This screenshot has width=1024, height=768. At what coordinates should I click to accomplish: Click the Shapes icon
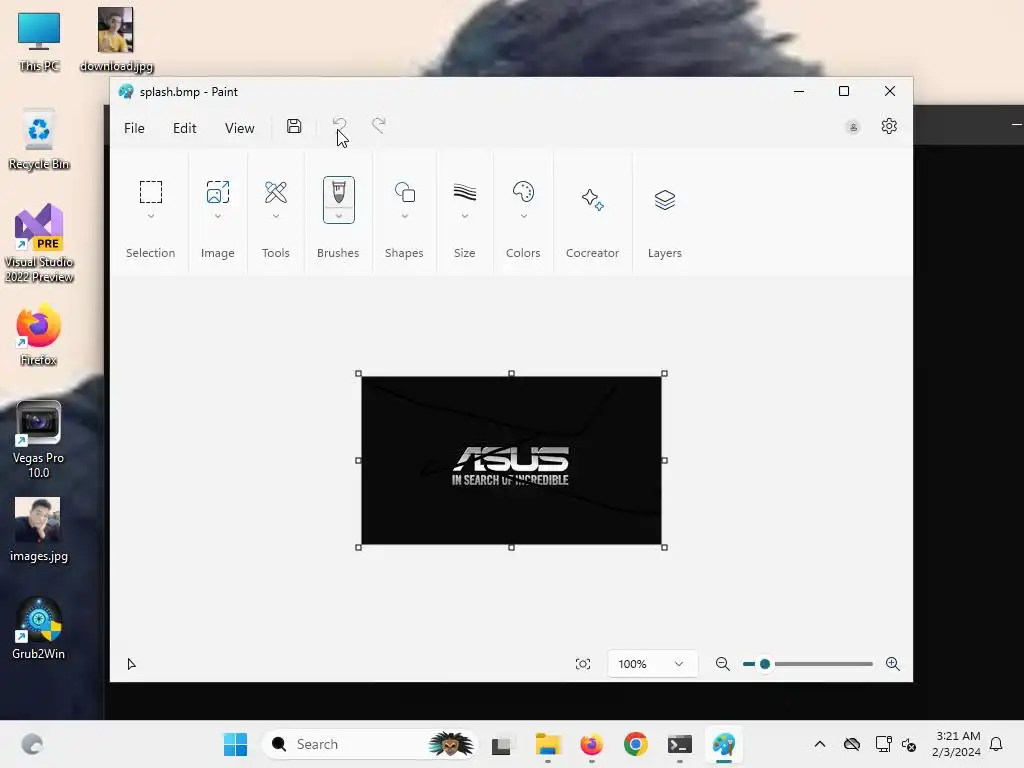405,192
